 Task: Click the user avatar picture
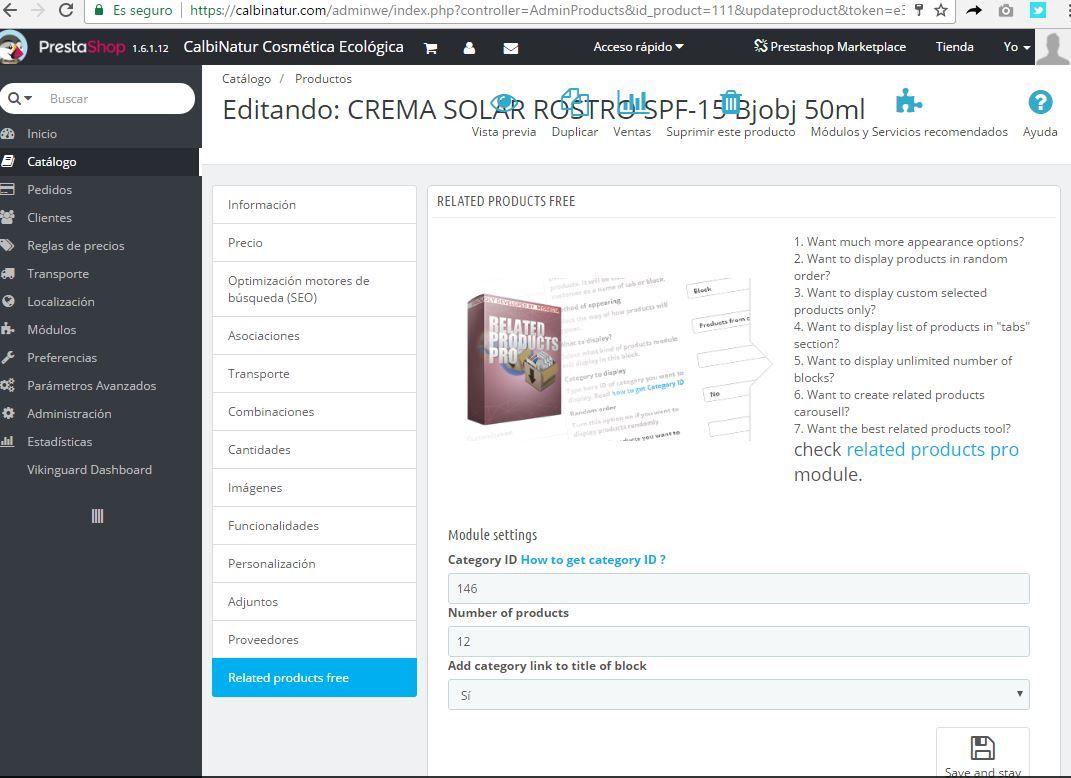click(x=1053, y=47)
